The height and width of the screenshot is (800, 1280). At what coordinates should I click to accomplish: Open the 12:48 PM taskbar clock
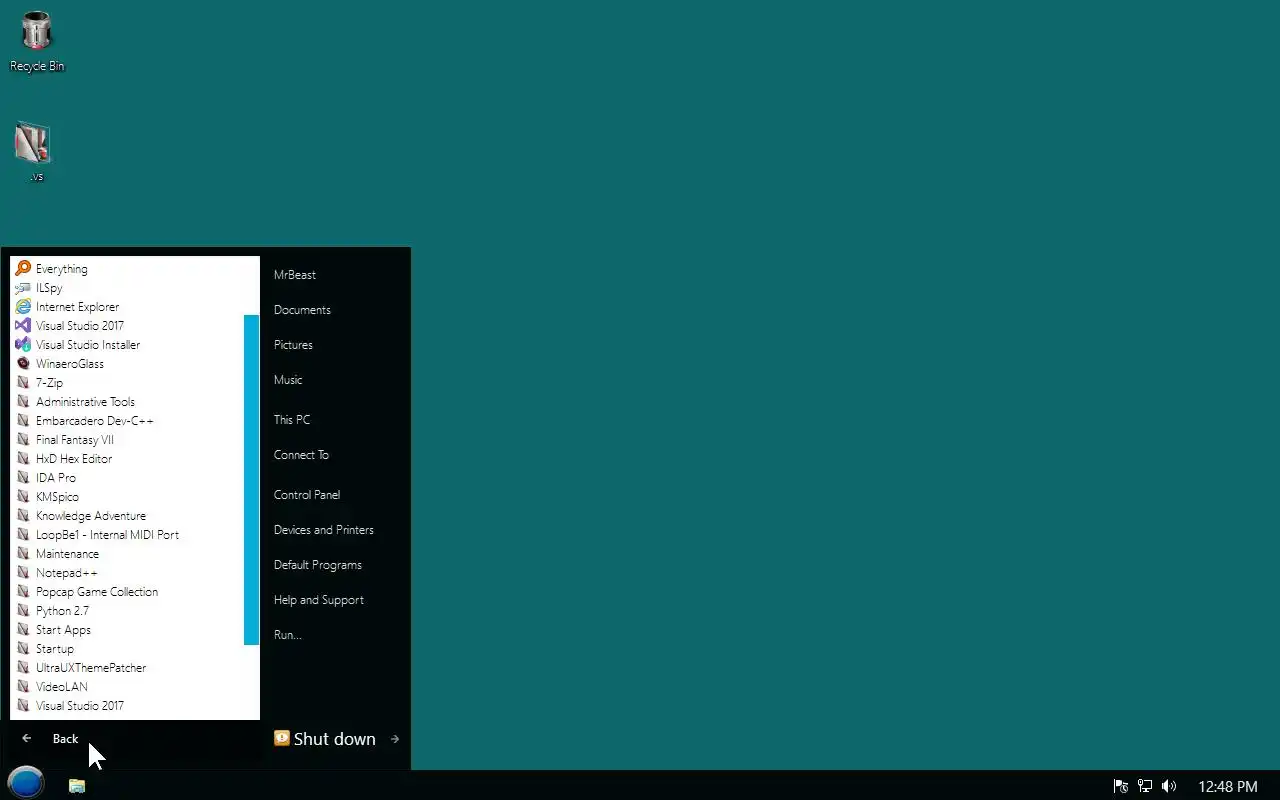pyautogui.click(x=1228, y=787)
